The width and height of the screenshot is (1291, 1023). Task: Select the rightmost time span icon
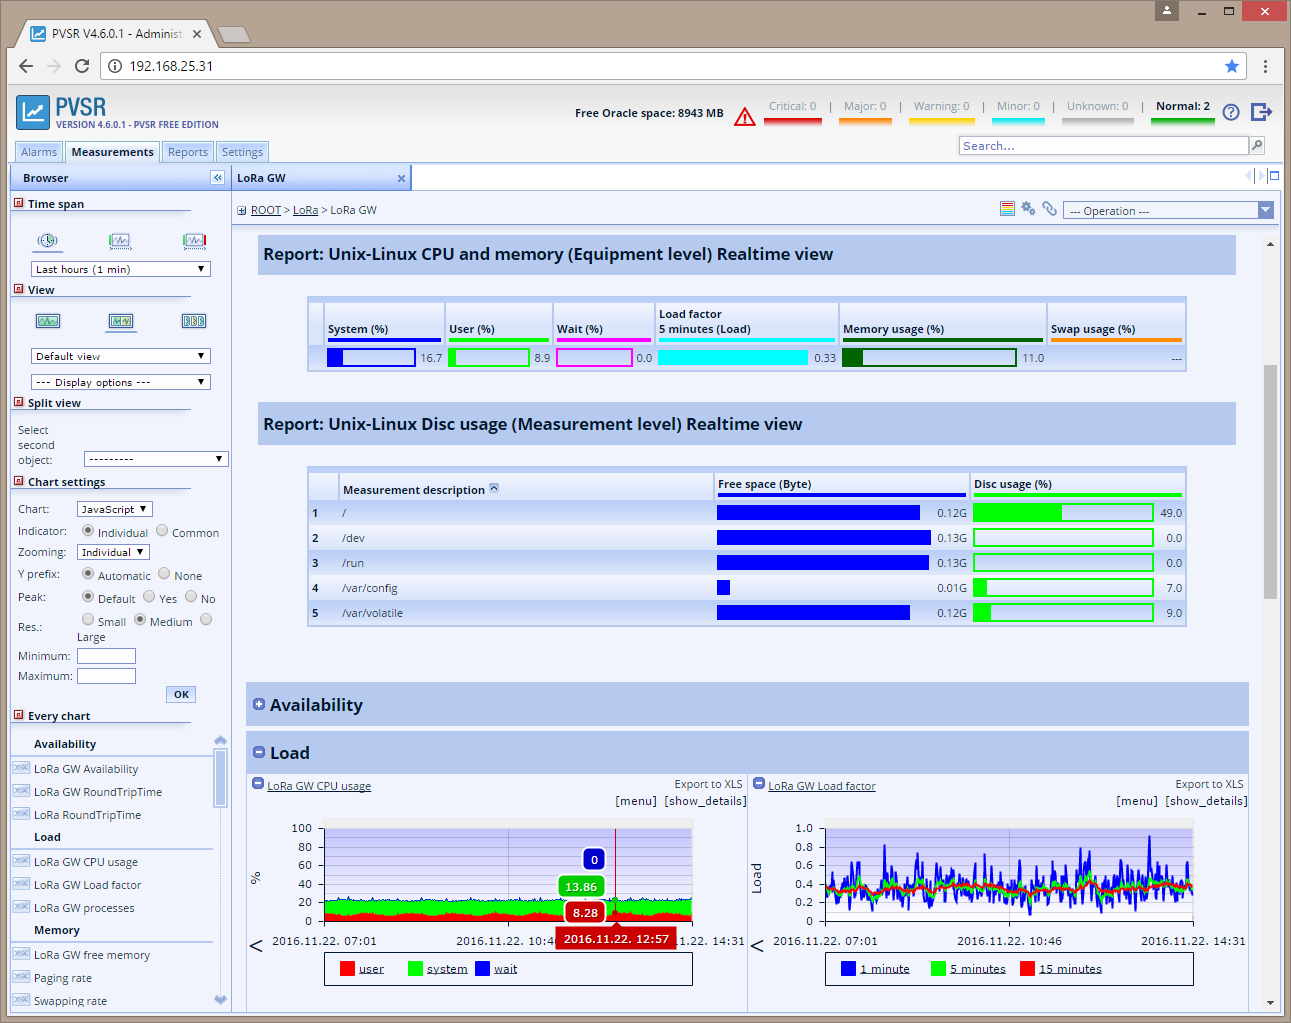tap(194, 241)
